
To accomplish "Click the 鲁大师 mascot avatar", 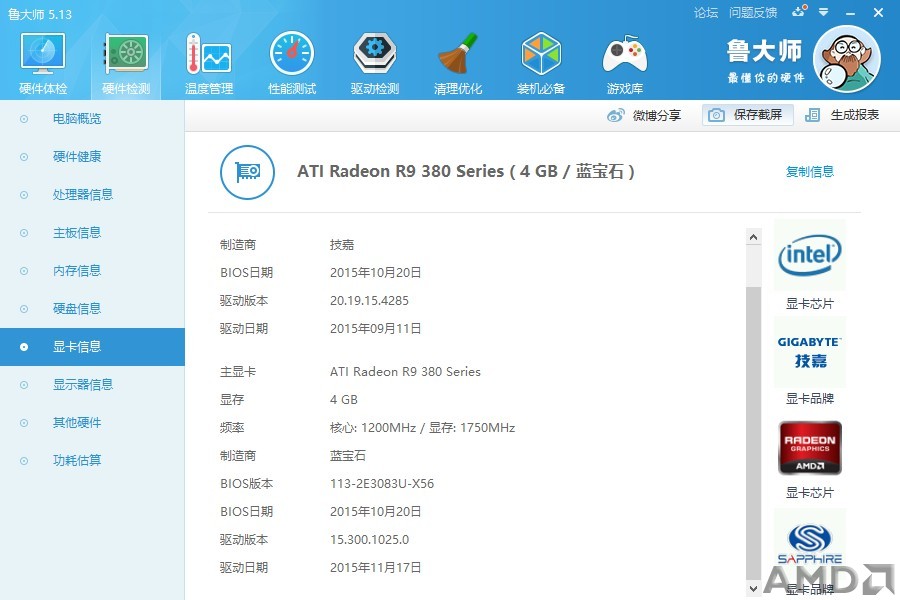I will (847, 59).
